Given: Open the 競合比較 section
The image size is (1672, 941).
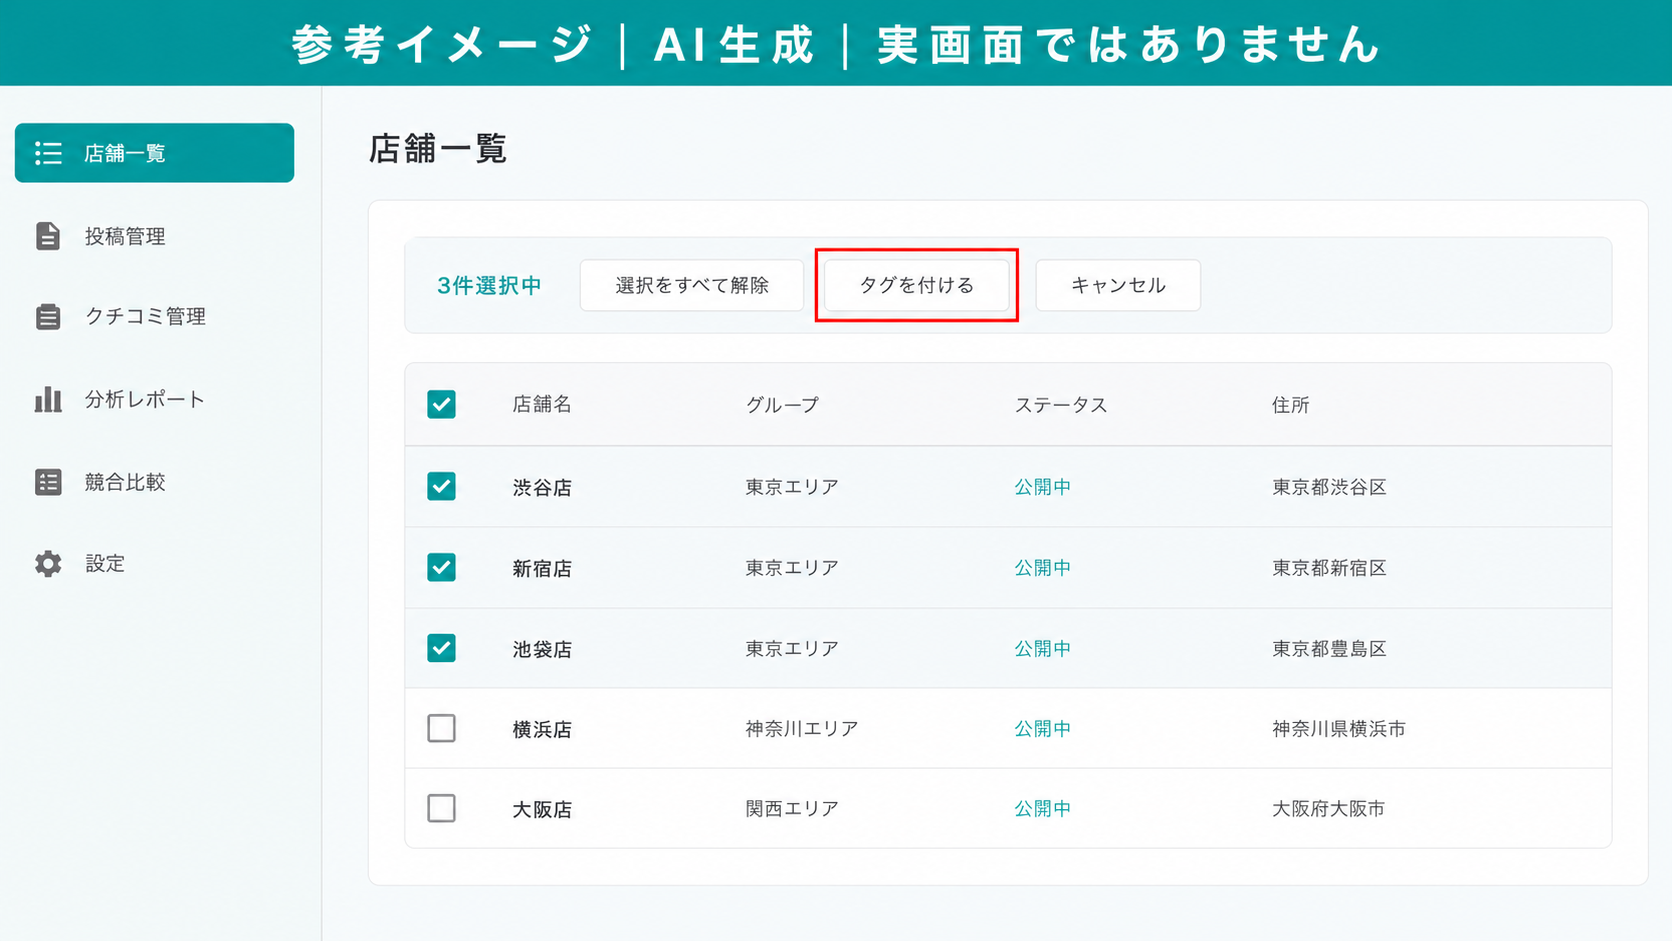Looking at the screenshot, I should click(x=125, y=482).
